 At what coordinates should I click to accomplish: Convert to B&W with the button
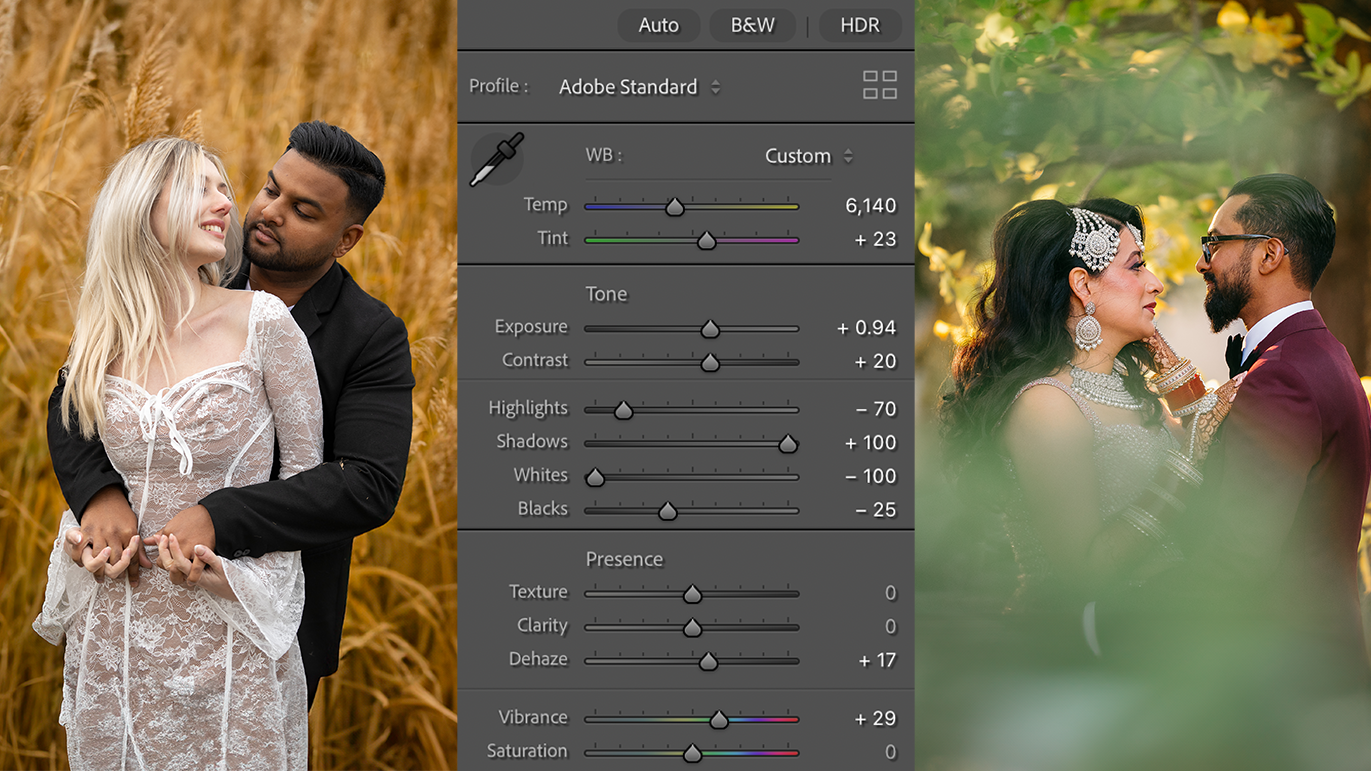753,25
